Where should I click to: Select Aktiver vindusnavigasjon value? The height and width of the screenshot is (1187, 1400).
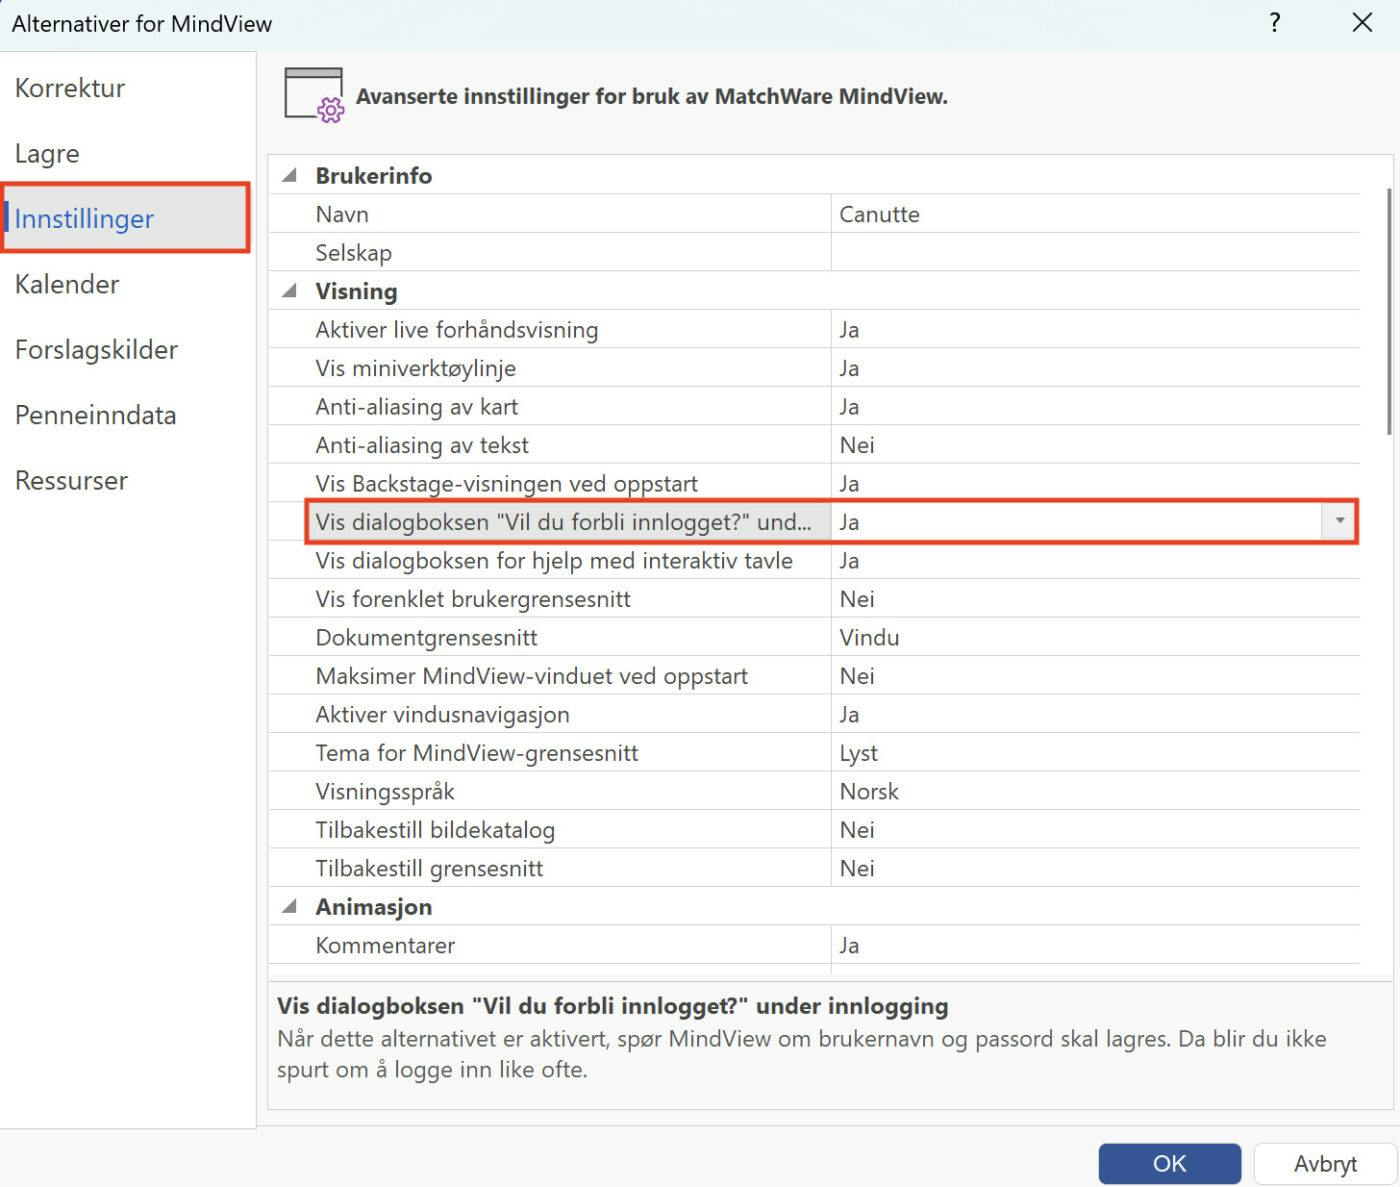pos(1095,714)
